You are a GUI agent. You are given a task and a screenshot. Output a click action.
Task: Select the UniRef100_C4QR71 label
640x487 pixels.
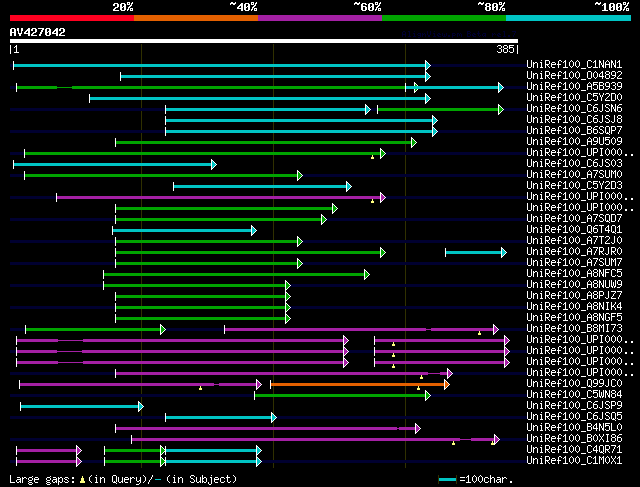pos(574,450)
